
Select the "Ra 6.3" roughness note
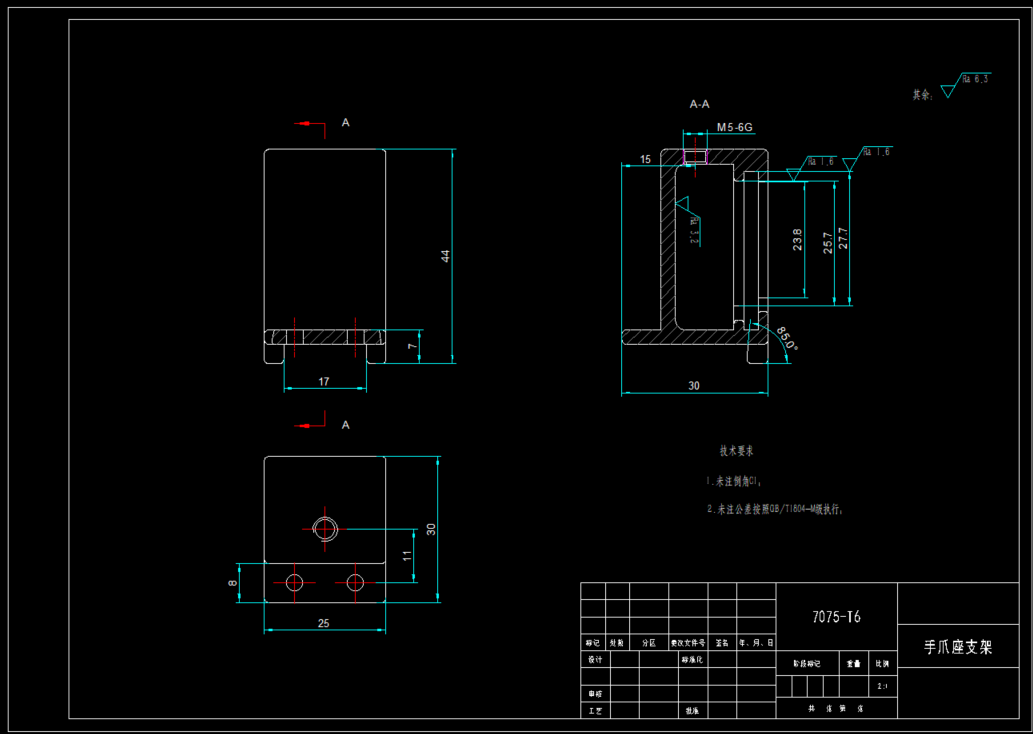975,79
